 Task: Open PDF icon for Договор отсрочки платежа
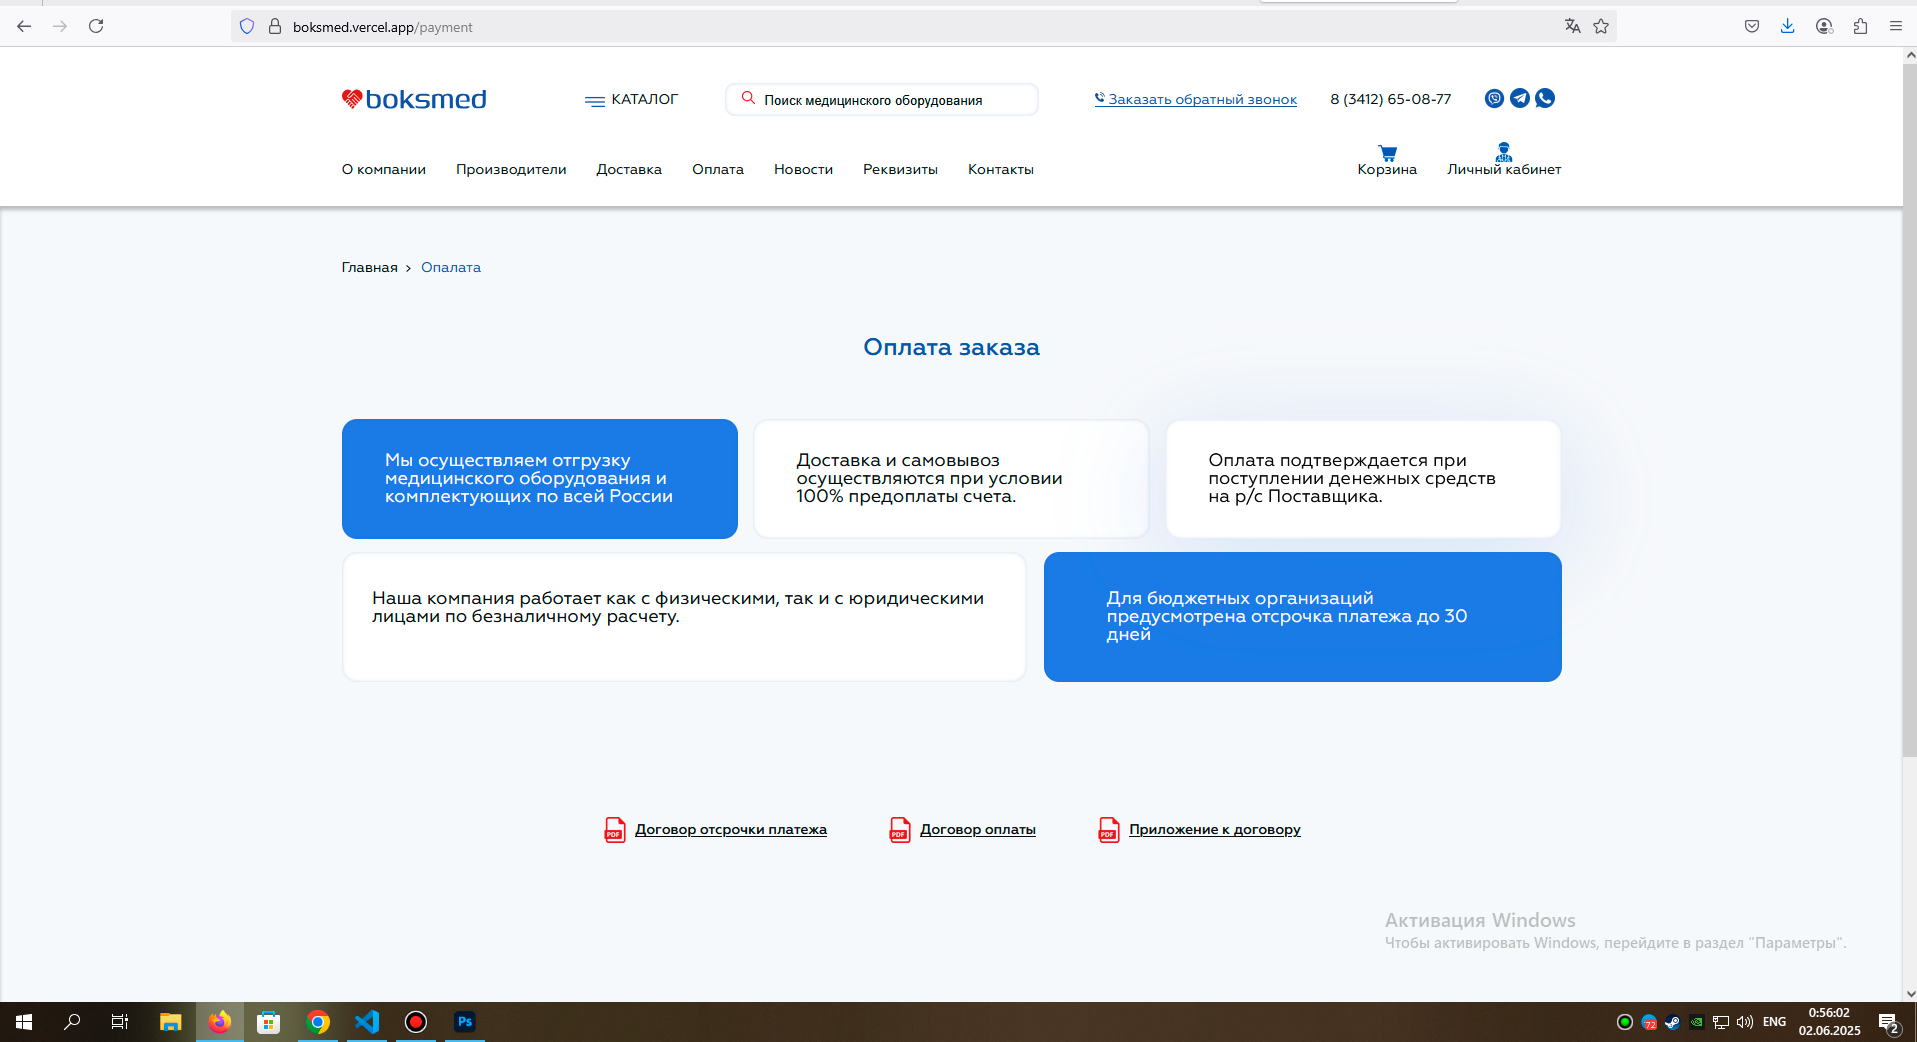[615, 830]
